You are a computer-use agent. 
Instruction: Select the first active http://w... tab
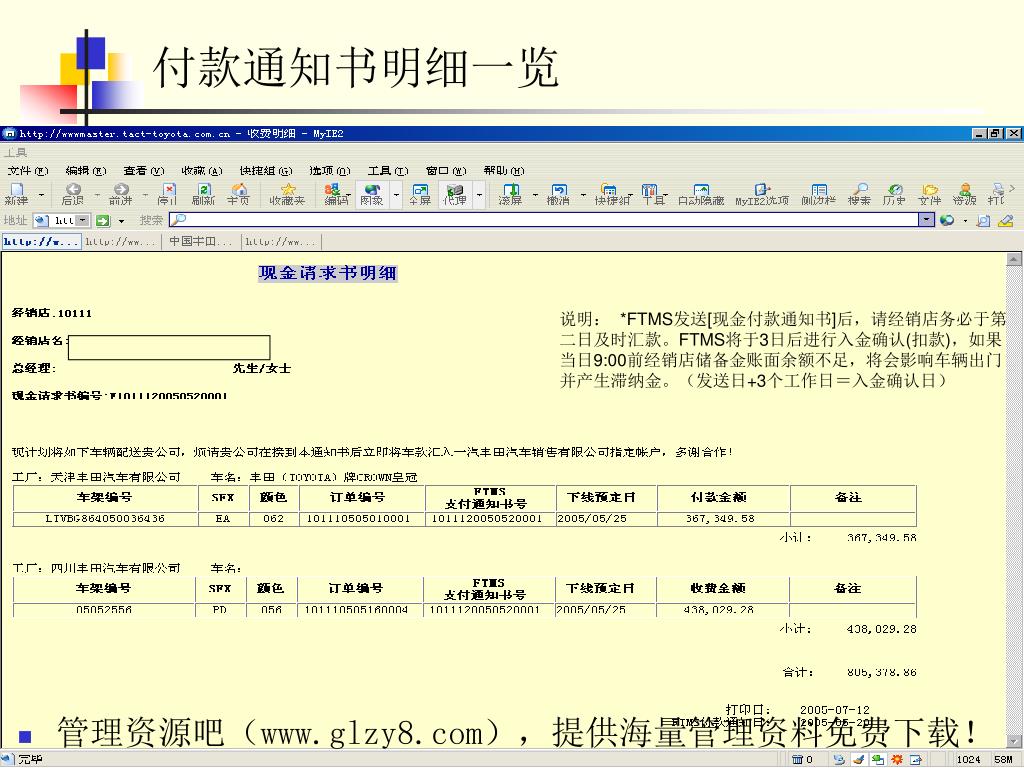click(x=40, y=242)
